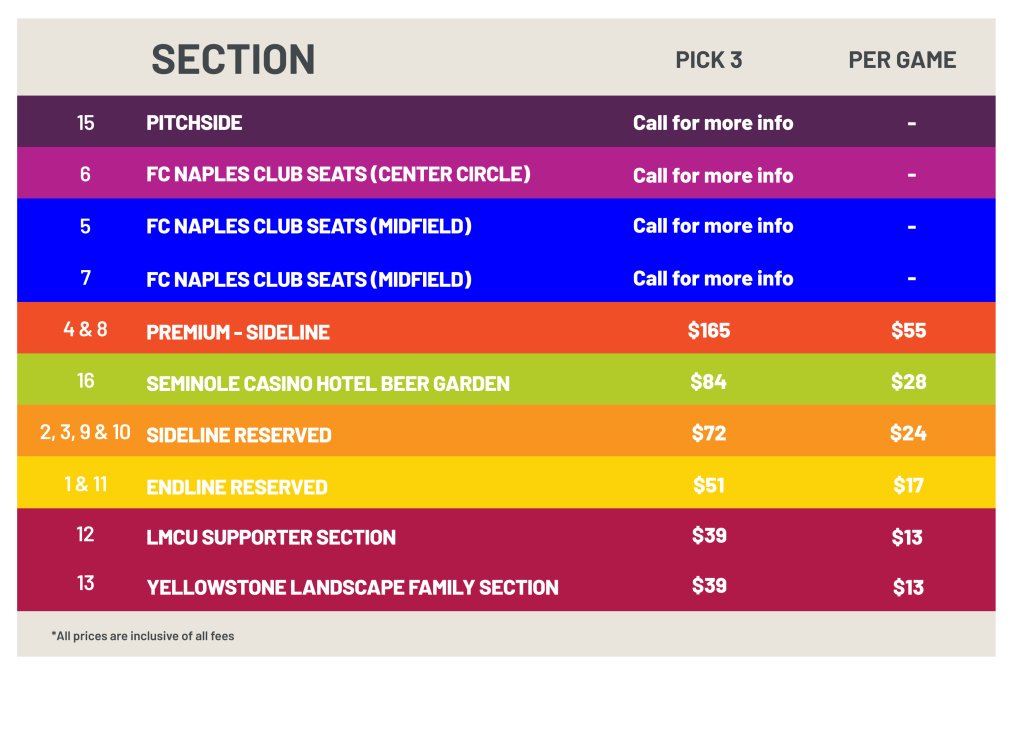
Task: Select the Endline Reserved section
Action: (x=237, y=487)
